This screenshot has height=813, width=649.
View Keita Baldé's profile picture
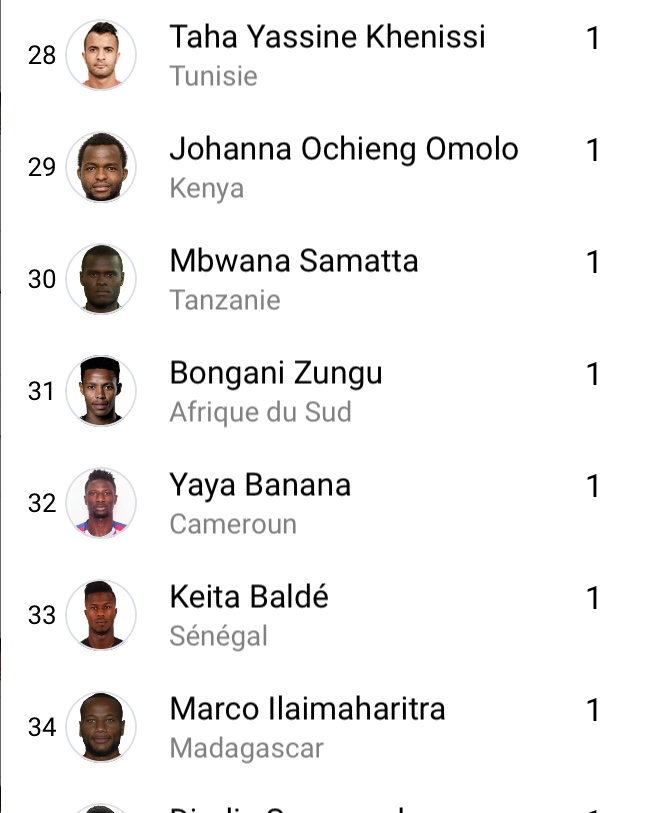(101, 615)
